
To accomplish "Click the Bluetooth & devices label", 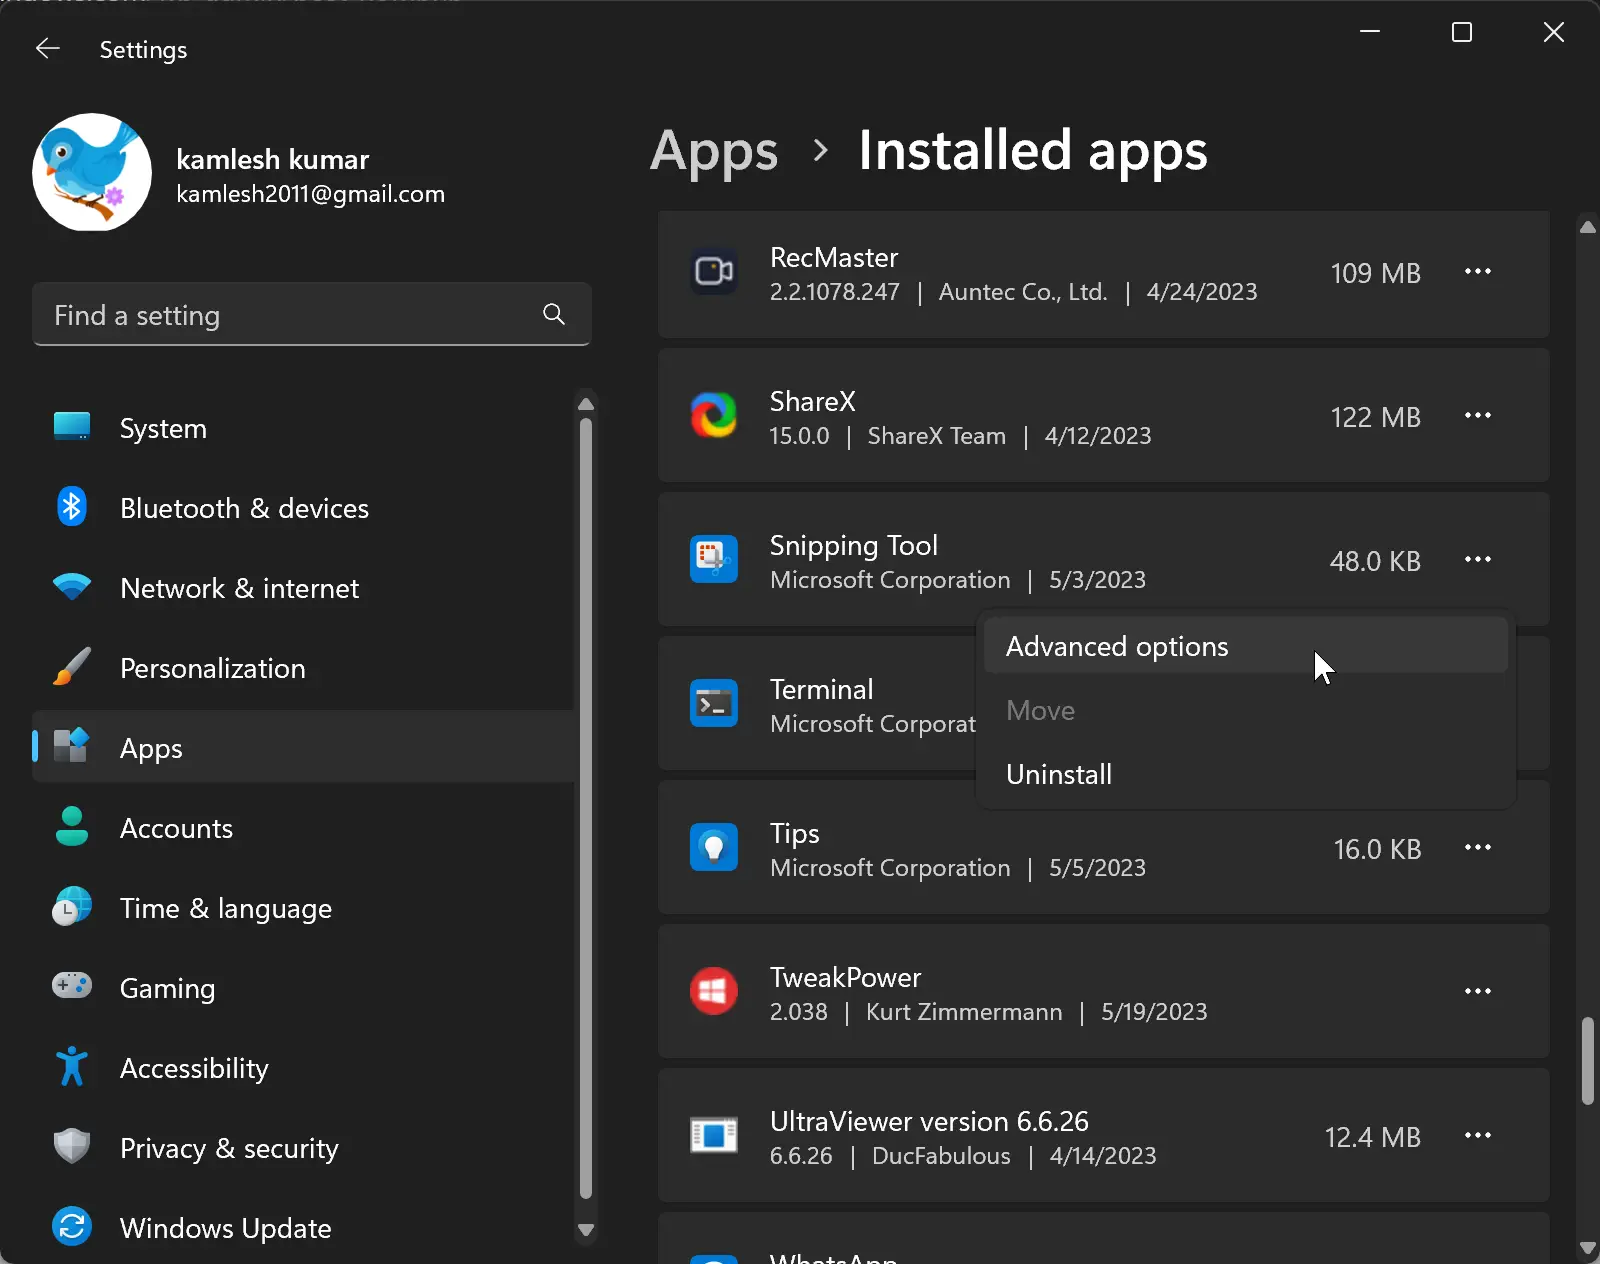I will point(244,508).
